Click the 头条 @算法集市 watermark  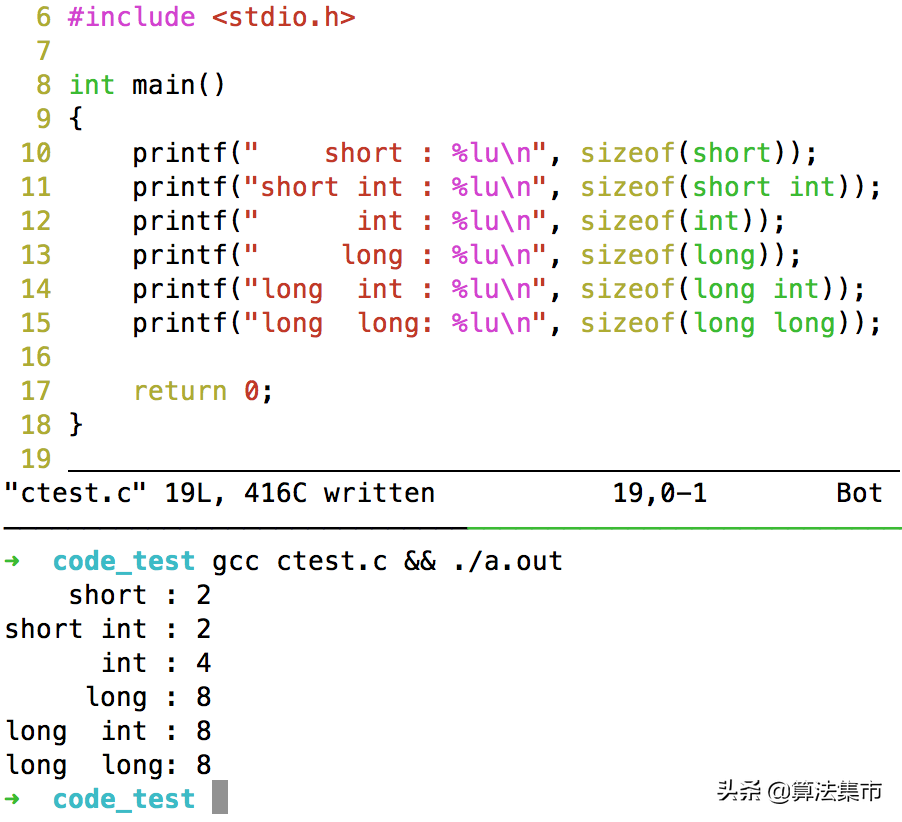[x=799, y=791]
